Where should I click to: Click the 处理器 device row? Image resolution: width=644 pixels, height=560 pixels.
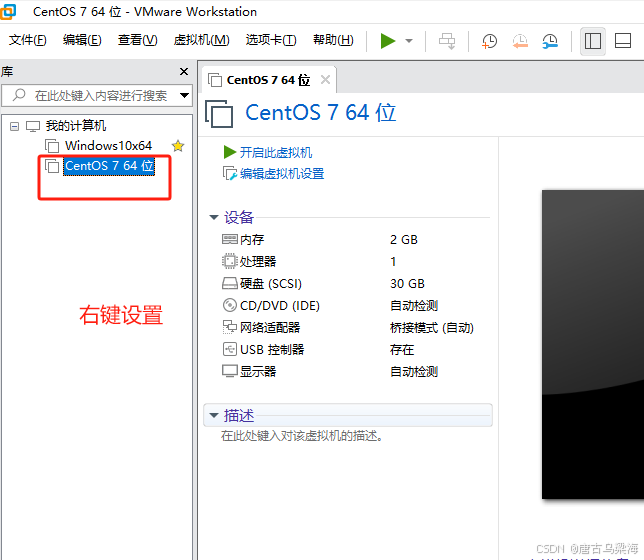point(356,262)
